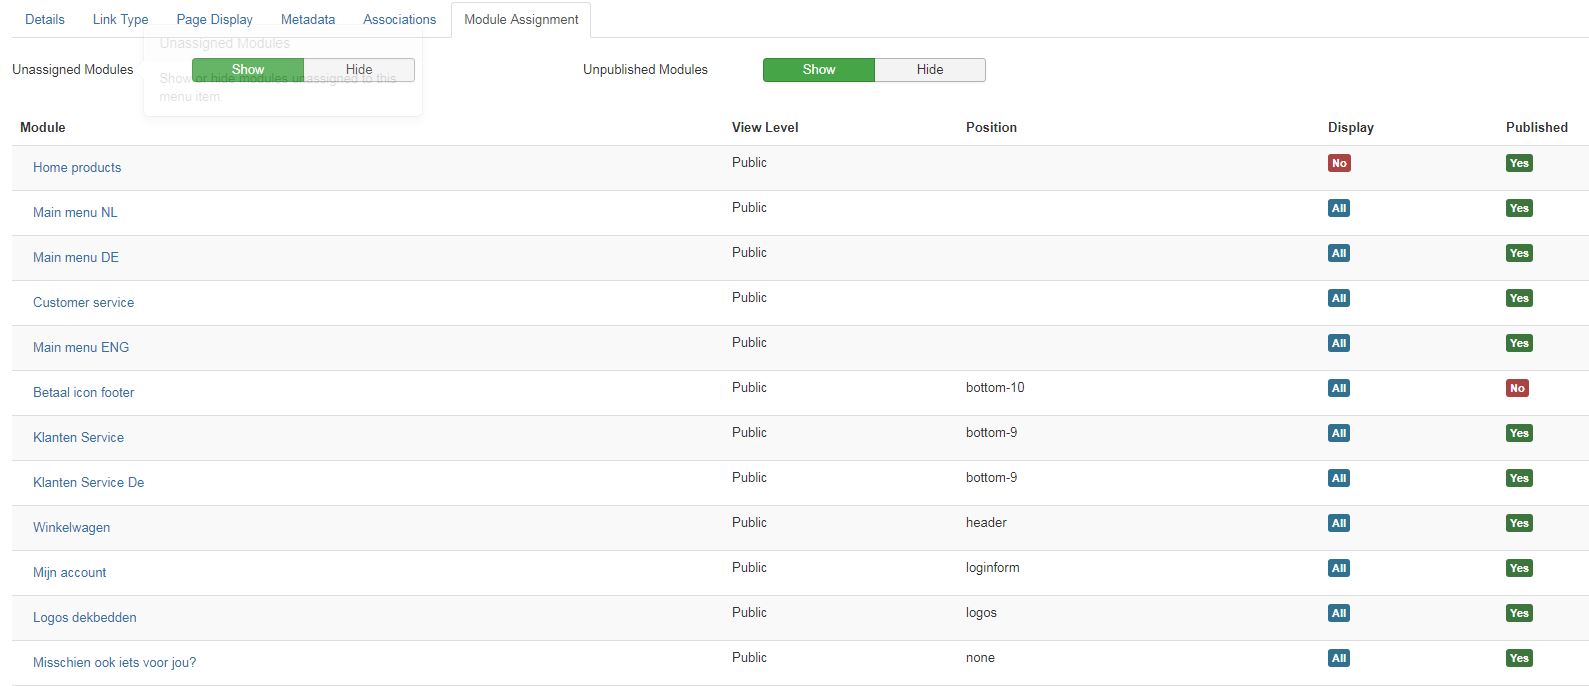Screen dimensions: 1589x686
Task: Open the Mijn account module link
Action: (x=69, y=572)
